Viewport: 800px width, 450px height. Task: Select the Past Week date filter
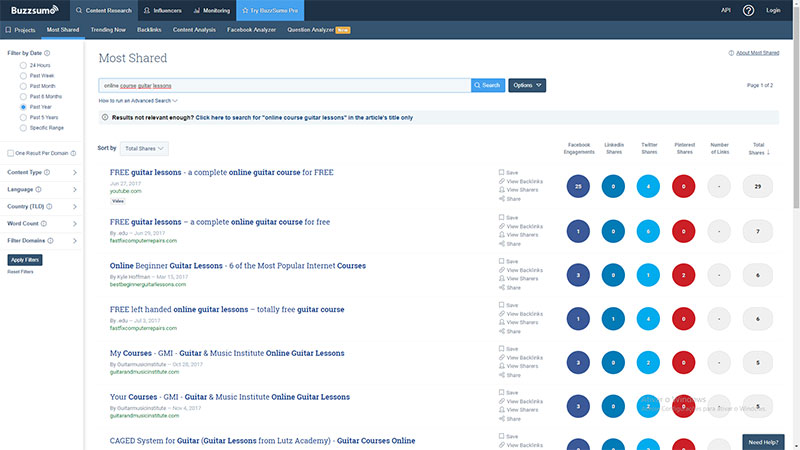coord(23,76)
